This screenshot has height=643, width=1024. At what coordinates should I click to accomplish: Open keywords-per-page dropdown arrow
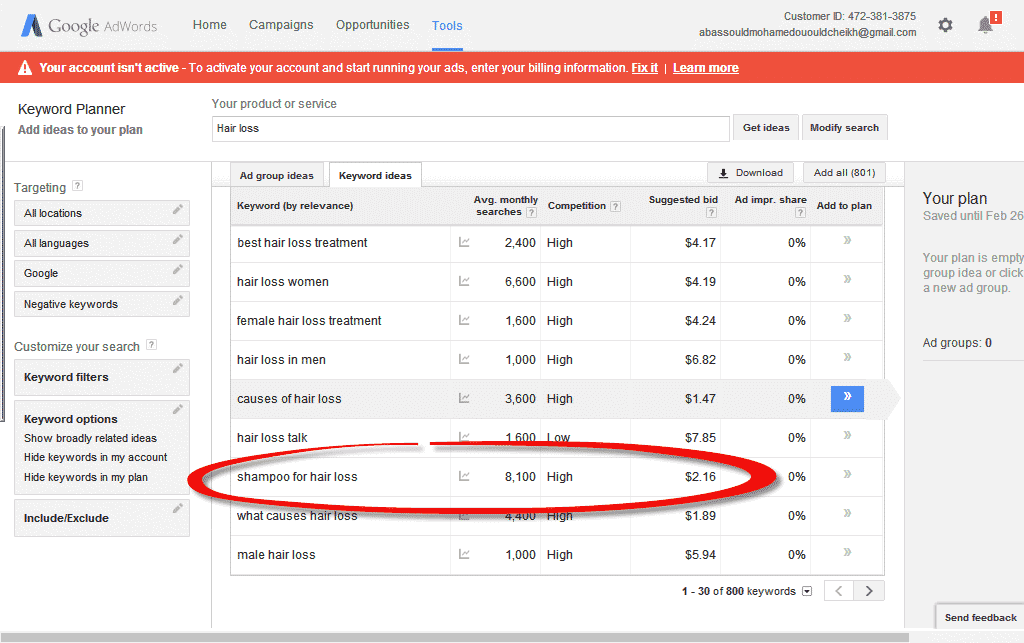807,591
